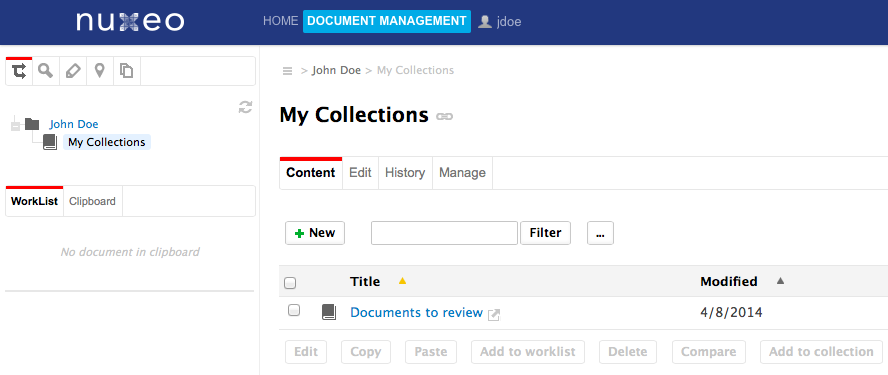Open the documents copy sidebar tab icon

click(127, 71)
